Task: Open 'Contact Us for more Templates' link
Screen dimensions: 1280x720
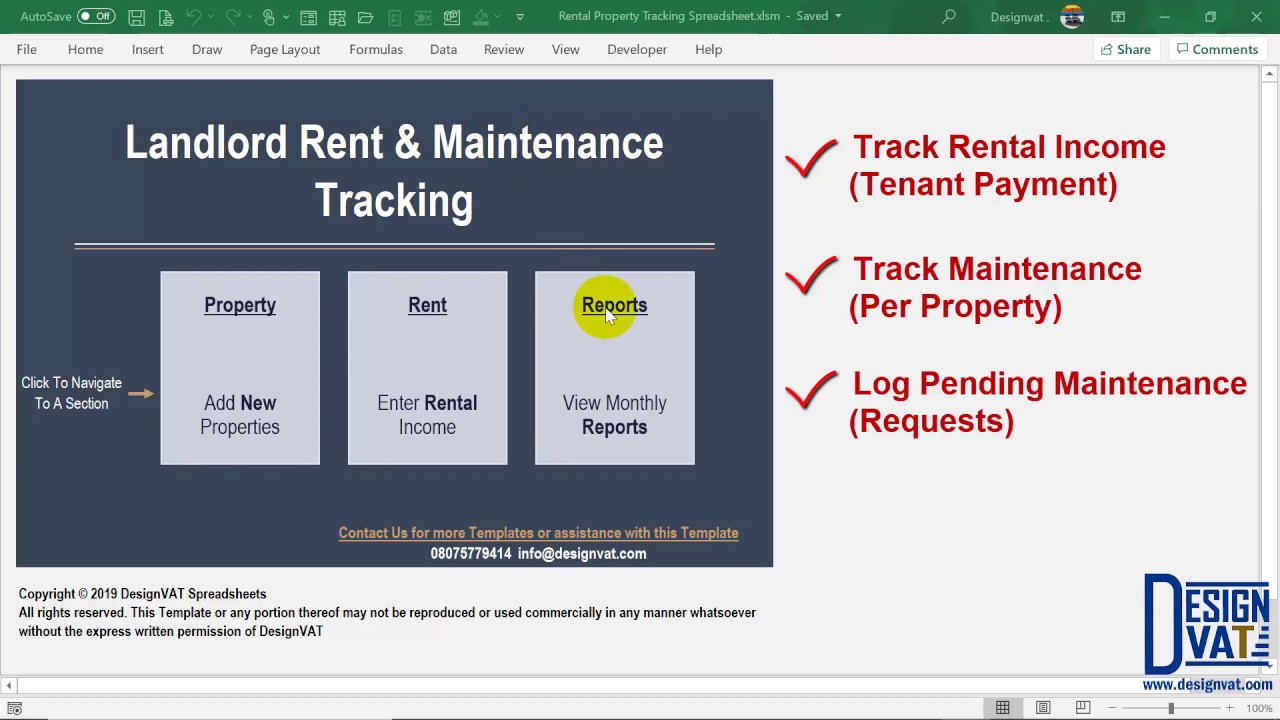Action: coord(538,533)
